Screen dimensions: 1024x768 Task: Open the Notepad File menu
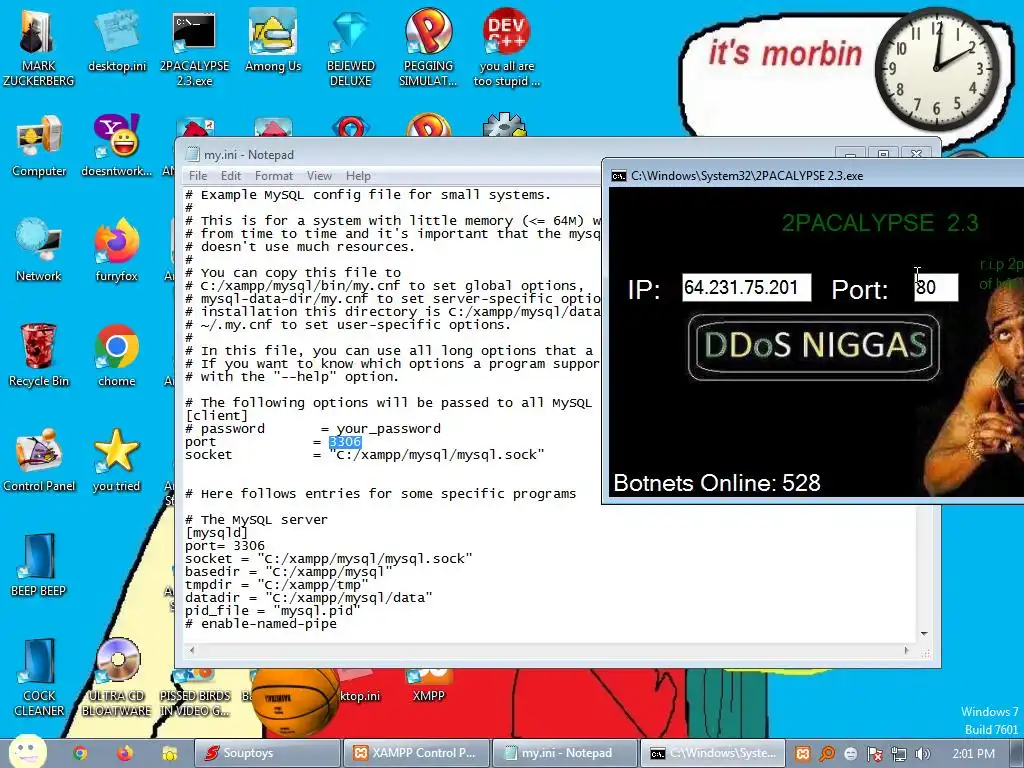[x=198, y=176]
